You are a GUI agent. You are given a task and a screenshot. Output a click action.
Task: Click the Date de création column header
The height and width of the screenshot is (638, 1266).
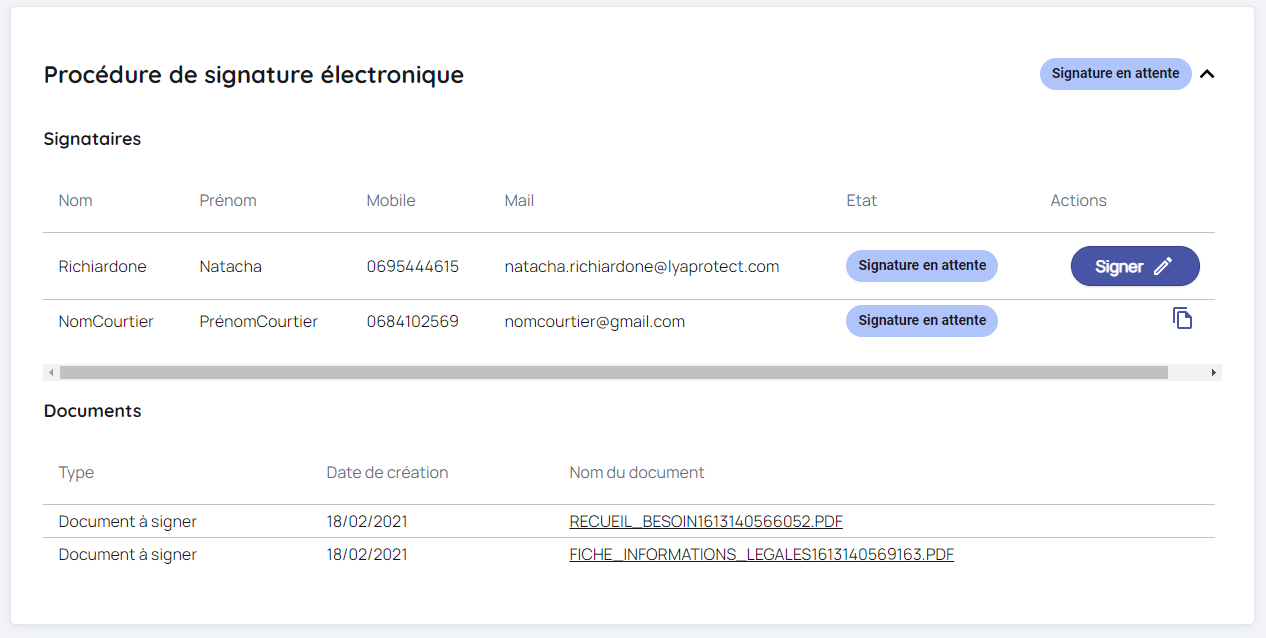point(387,472)
